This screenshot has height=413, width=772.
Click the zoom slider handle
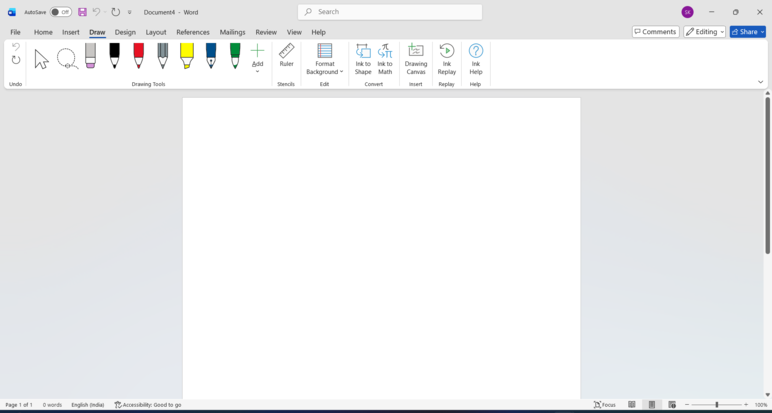click(716, 405)
